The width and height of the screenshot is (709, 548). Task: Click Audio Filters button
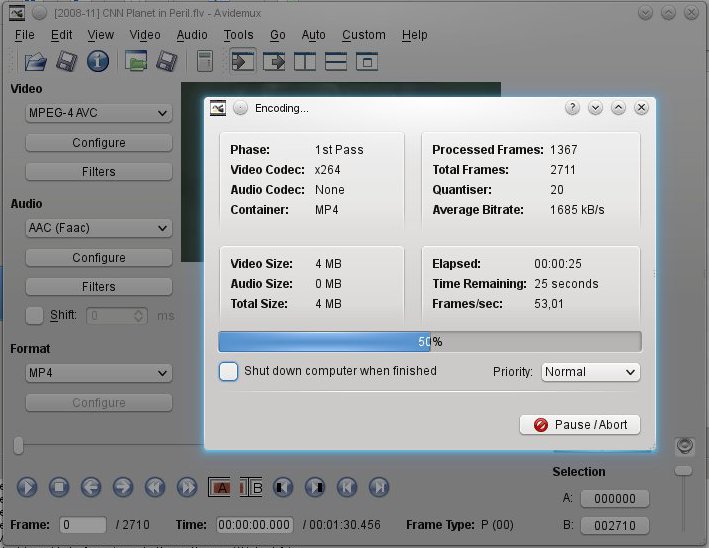pyautogui.click(x=99, y=287)
